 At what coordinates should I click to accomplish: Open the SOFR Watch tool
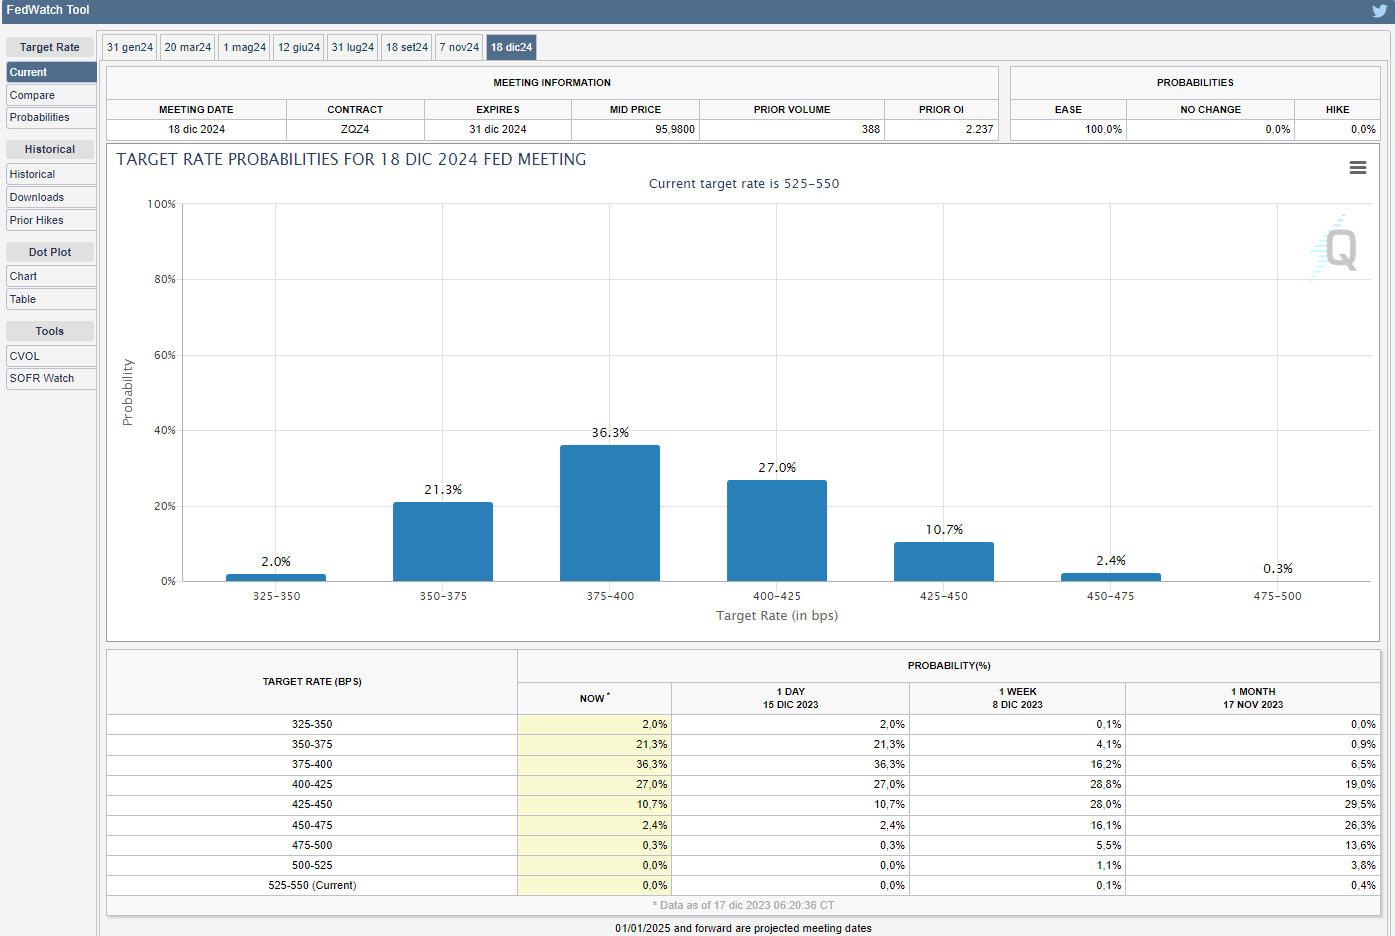point(51,378)
